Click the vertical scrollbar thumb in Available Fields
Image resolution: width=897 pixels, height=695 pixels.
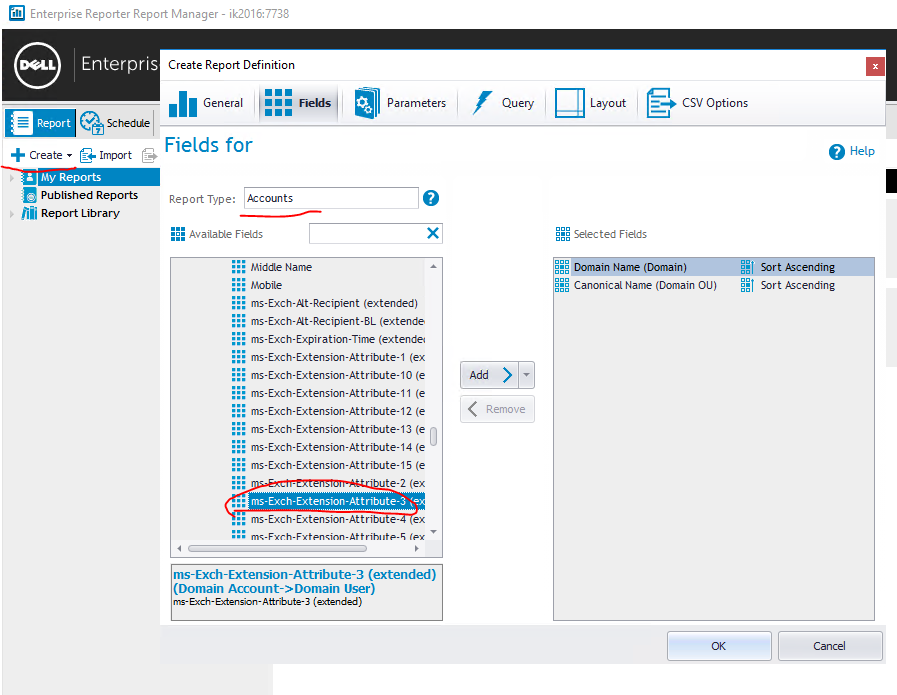coord(434,436)
